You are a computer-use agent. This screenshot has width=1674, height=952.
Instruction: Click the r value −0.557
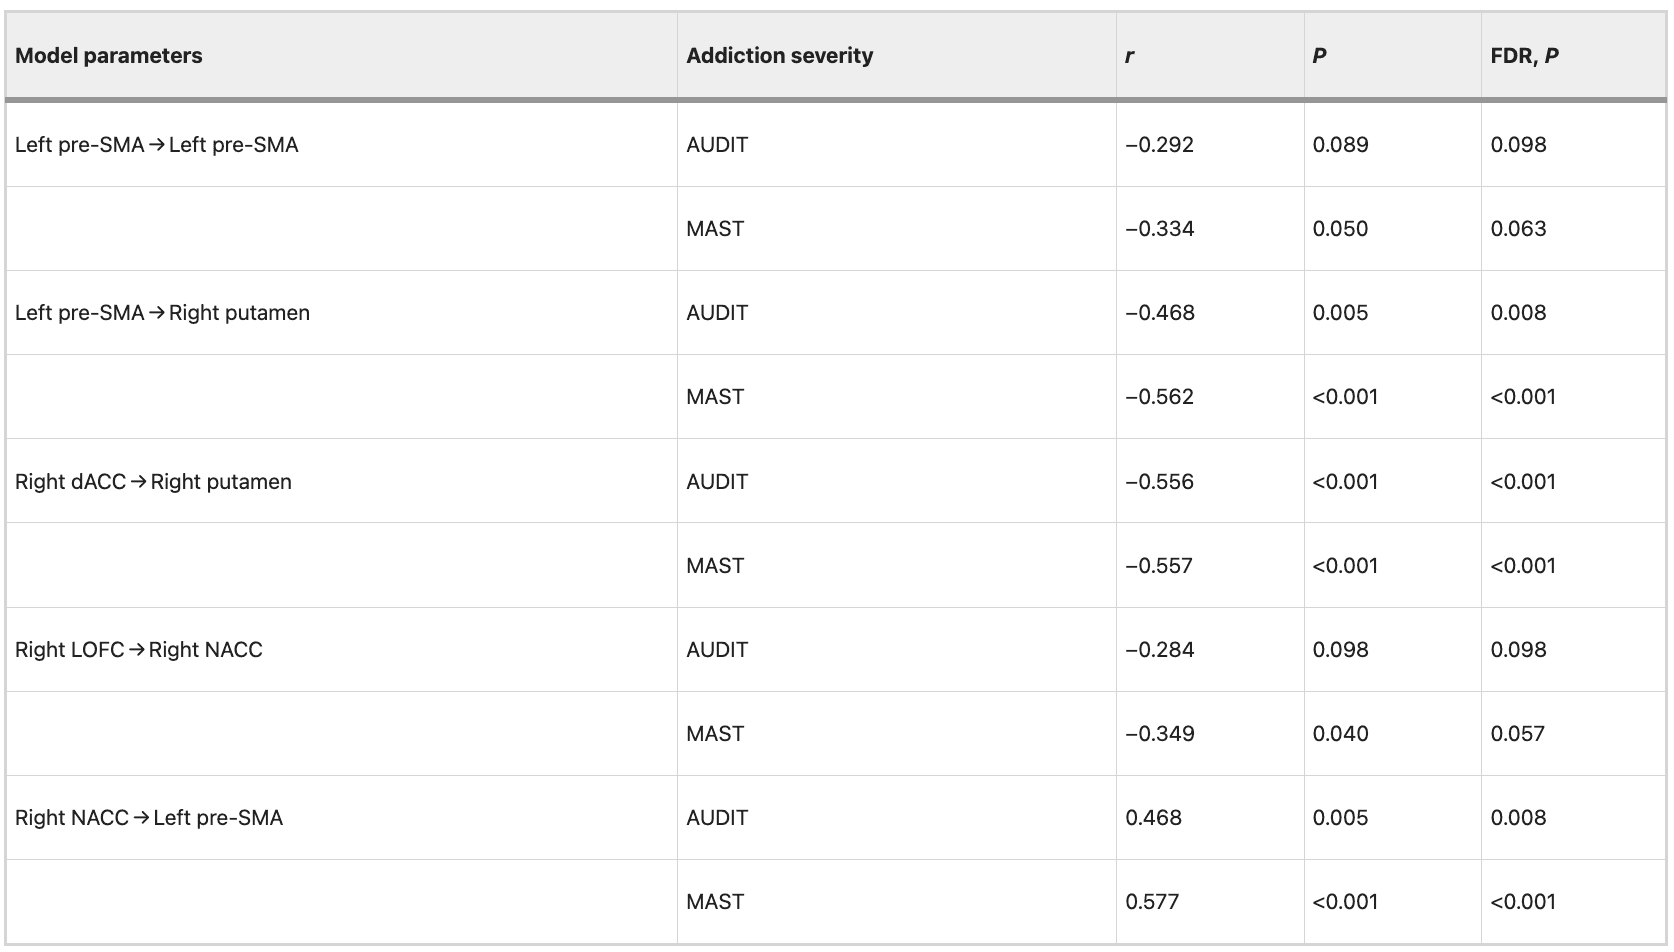[x=1159, y=566]
